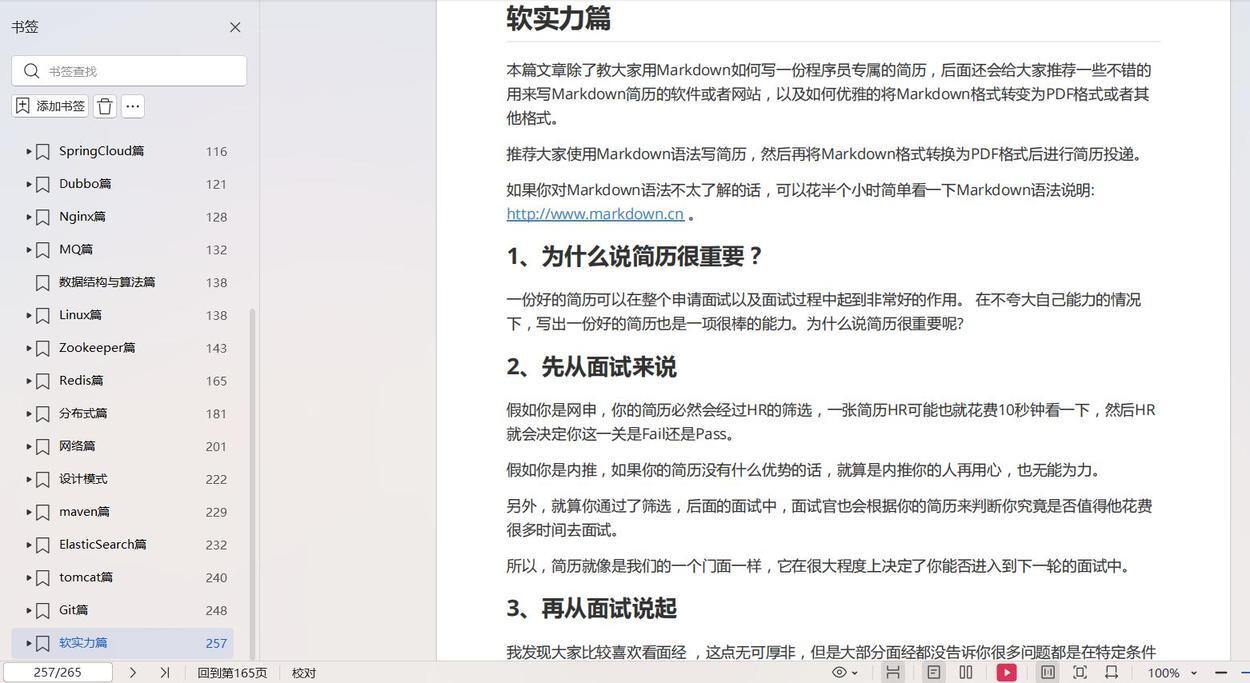Expand the 设计模式 bookmark
This screenshot has width=1250, height=683.
(28, 479)
